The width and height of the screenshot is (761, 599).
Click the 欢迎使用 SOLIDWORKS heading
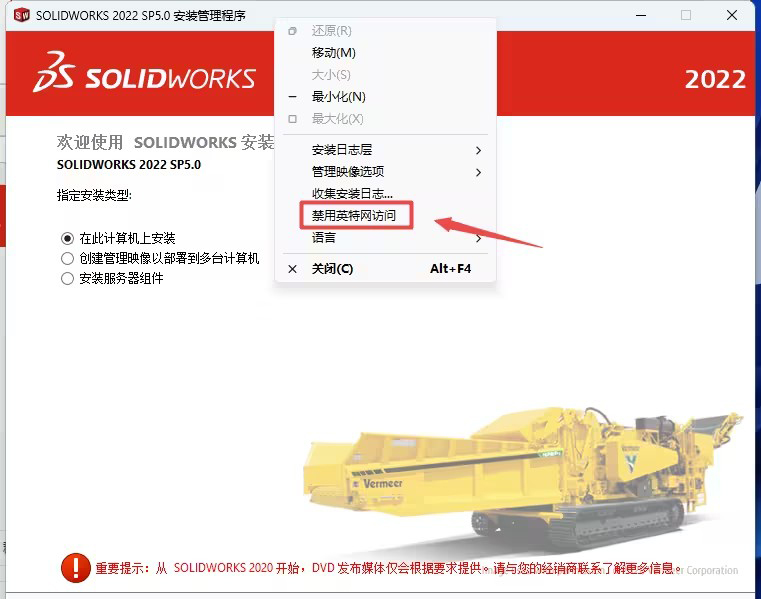pos(165,142)
